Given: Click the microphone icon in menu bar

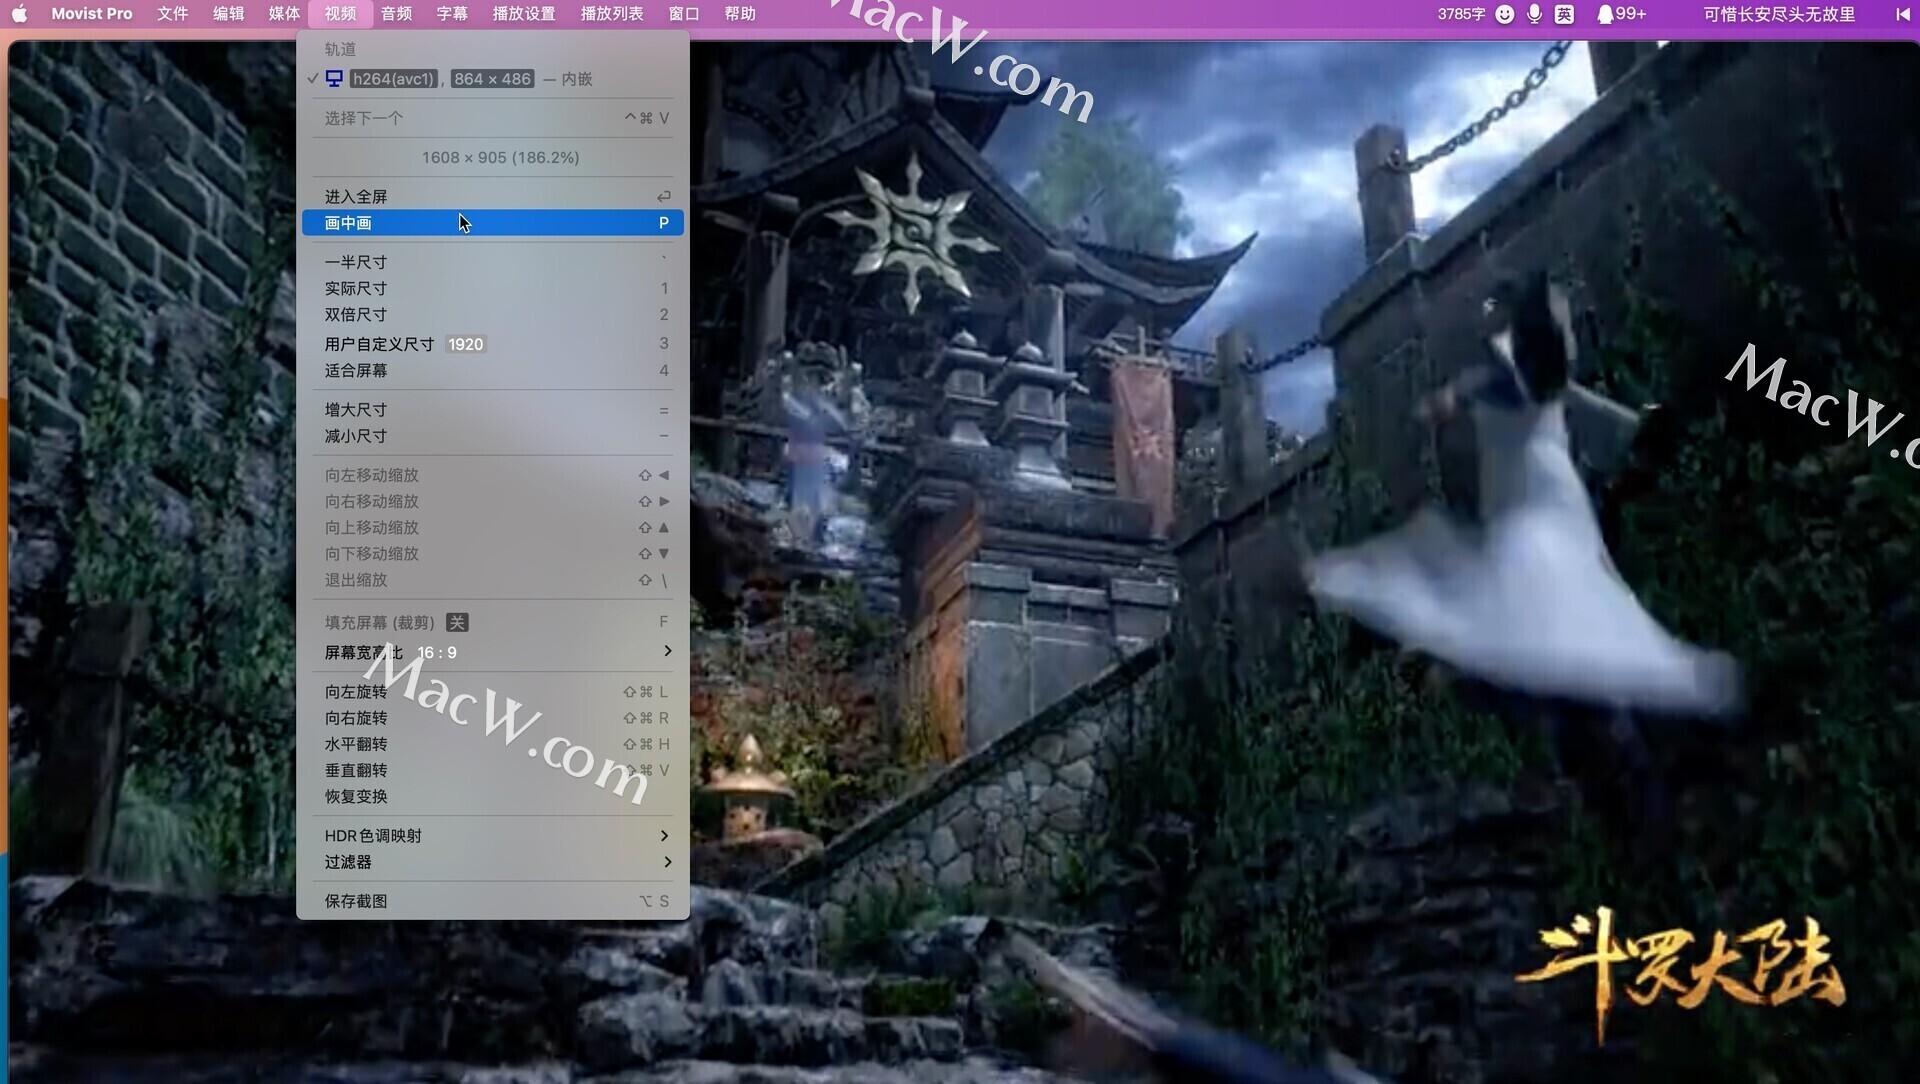Looking at the screenshot, I should pyautogui.click(x=1534, y=14).
